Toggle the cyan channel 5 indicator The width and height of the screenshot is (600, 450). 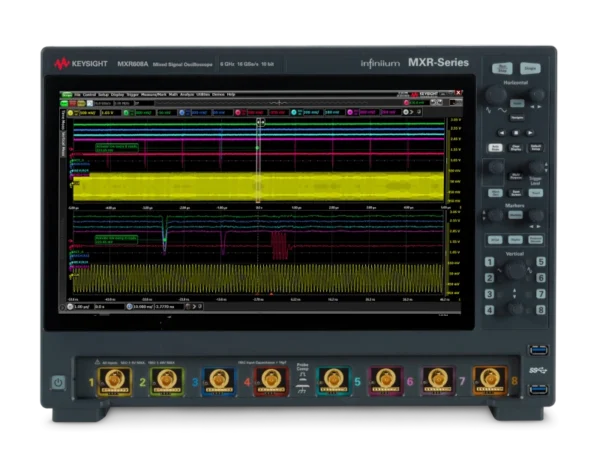coord(294,112)
